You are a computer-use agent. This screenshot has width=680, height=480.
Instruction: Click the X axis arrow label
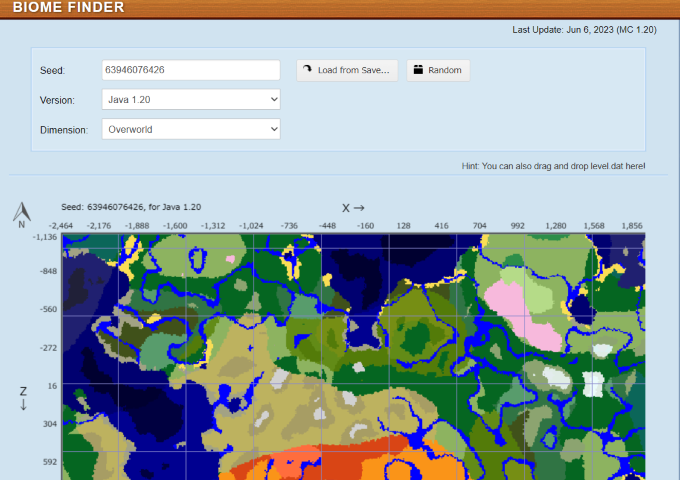point(353,208)
